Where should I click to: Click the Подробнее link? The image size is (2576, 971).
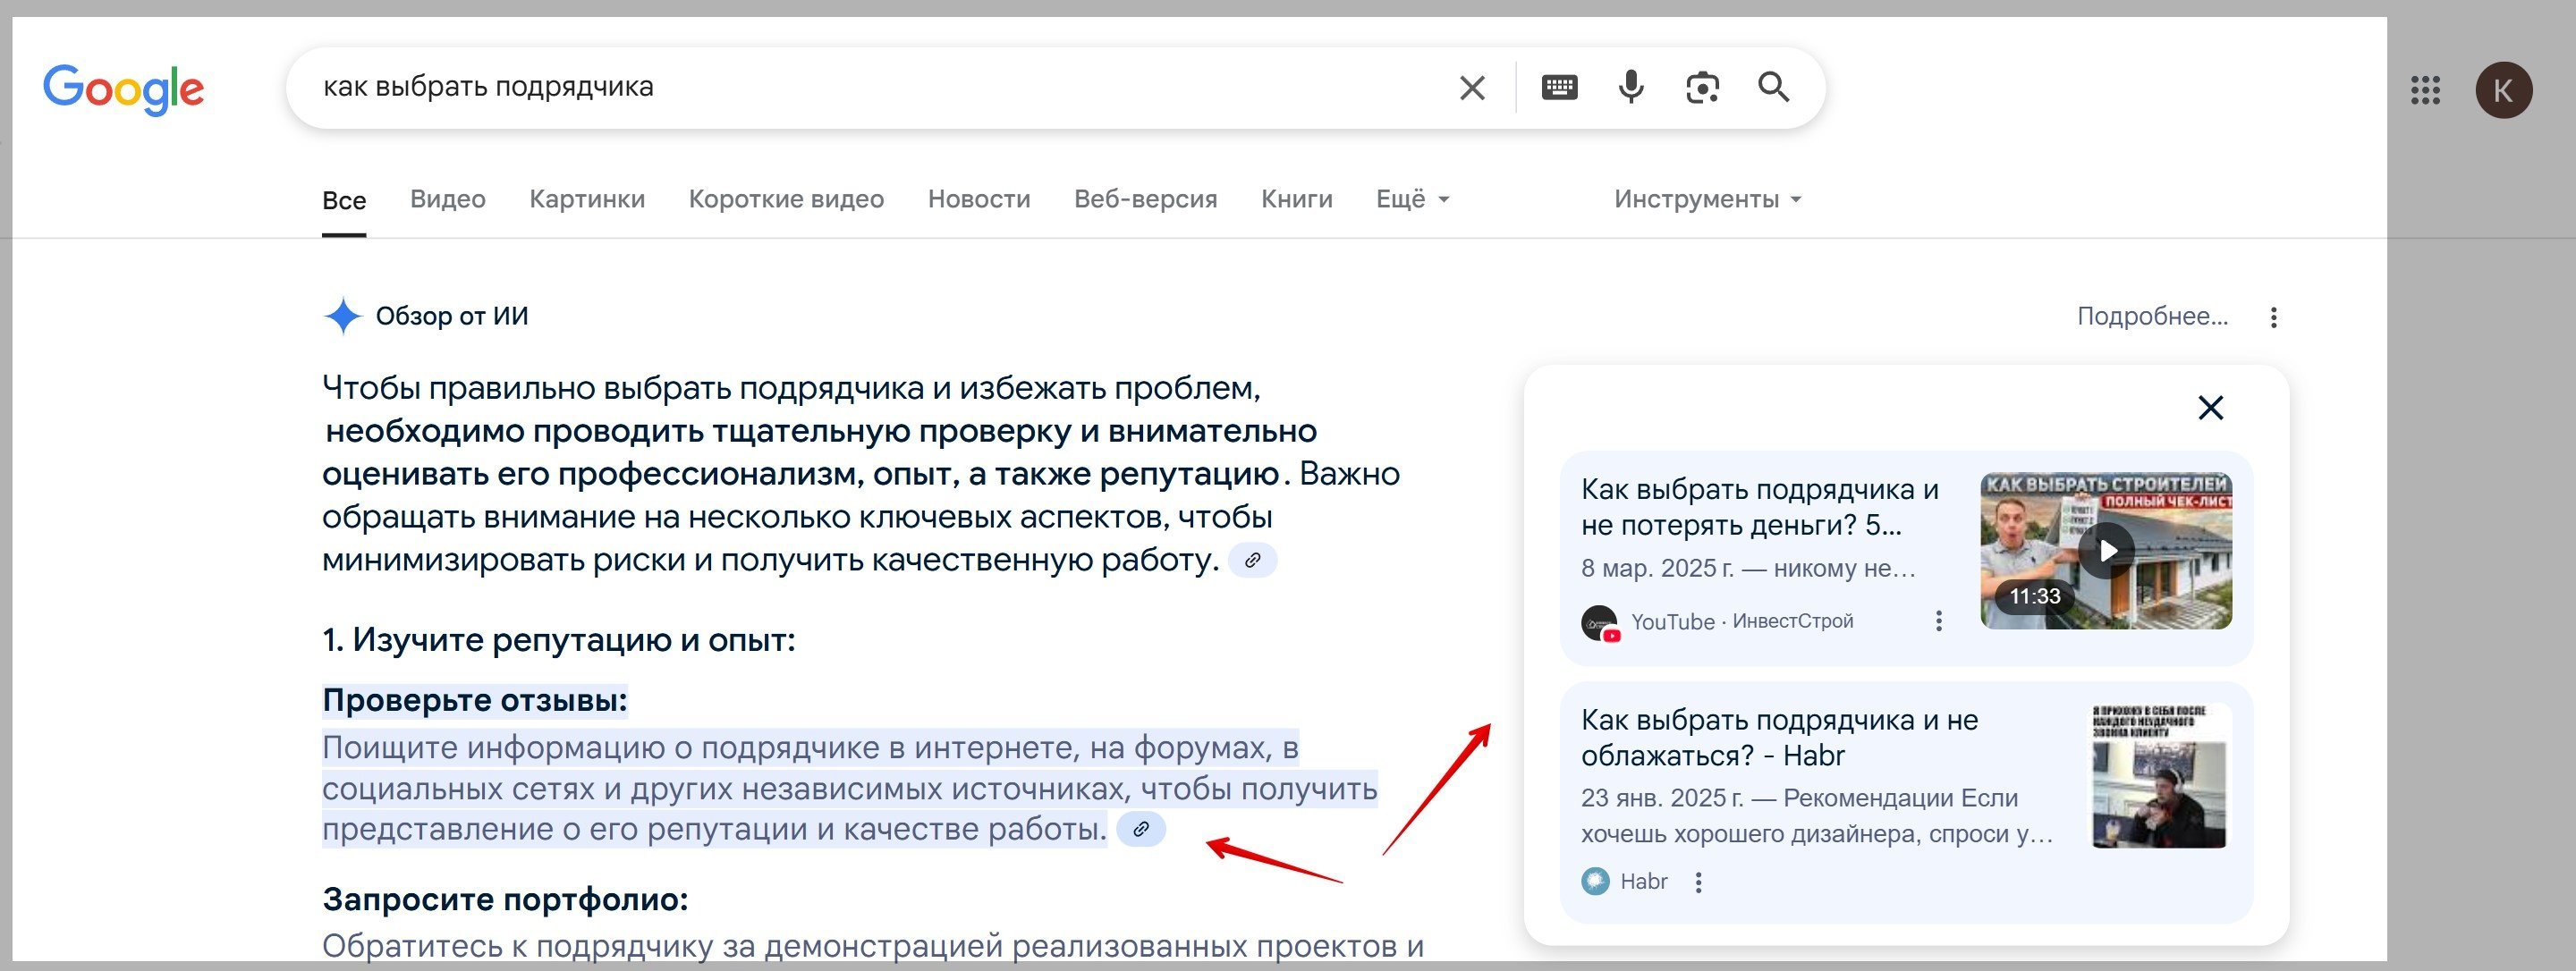coord(2152,317)
